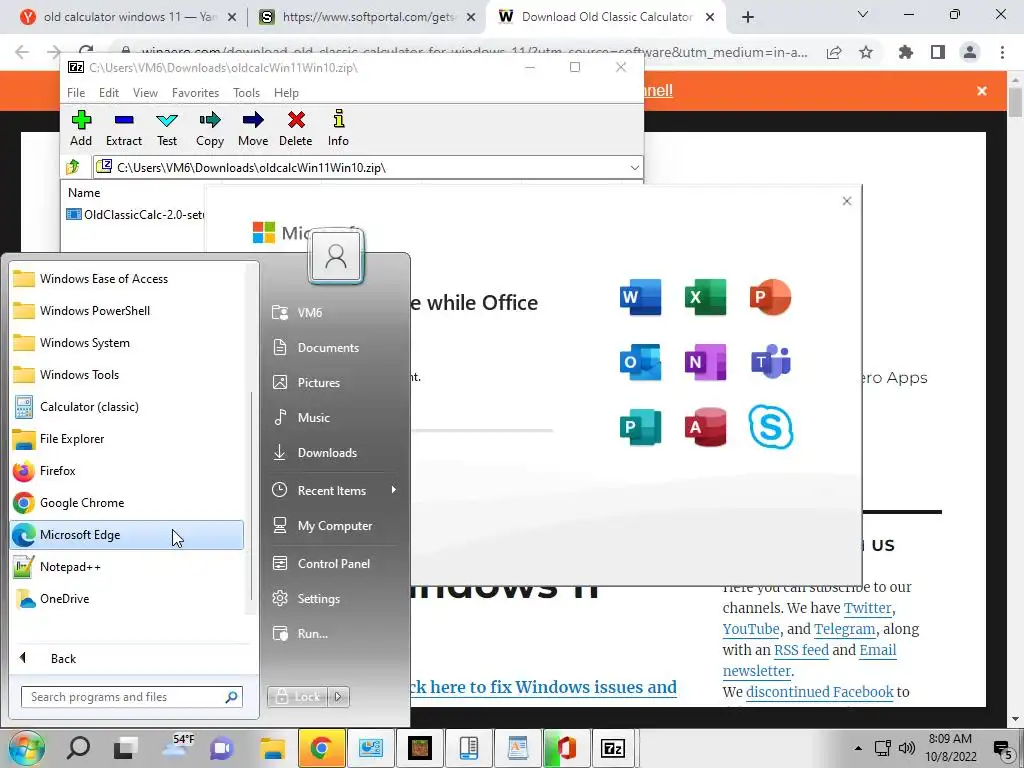
Task: Follow the Telegram link on Winaero page
Action: coord(844,629)
